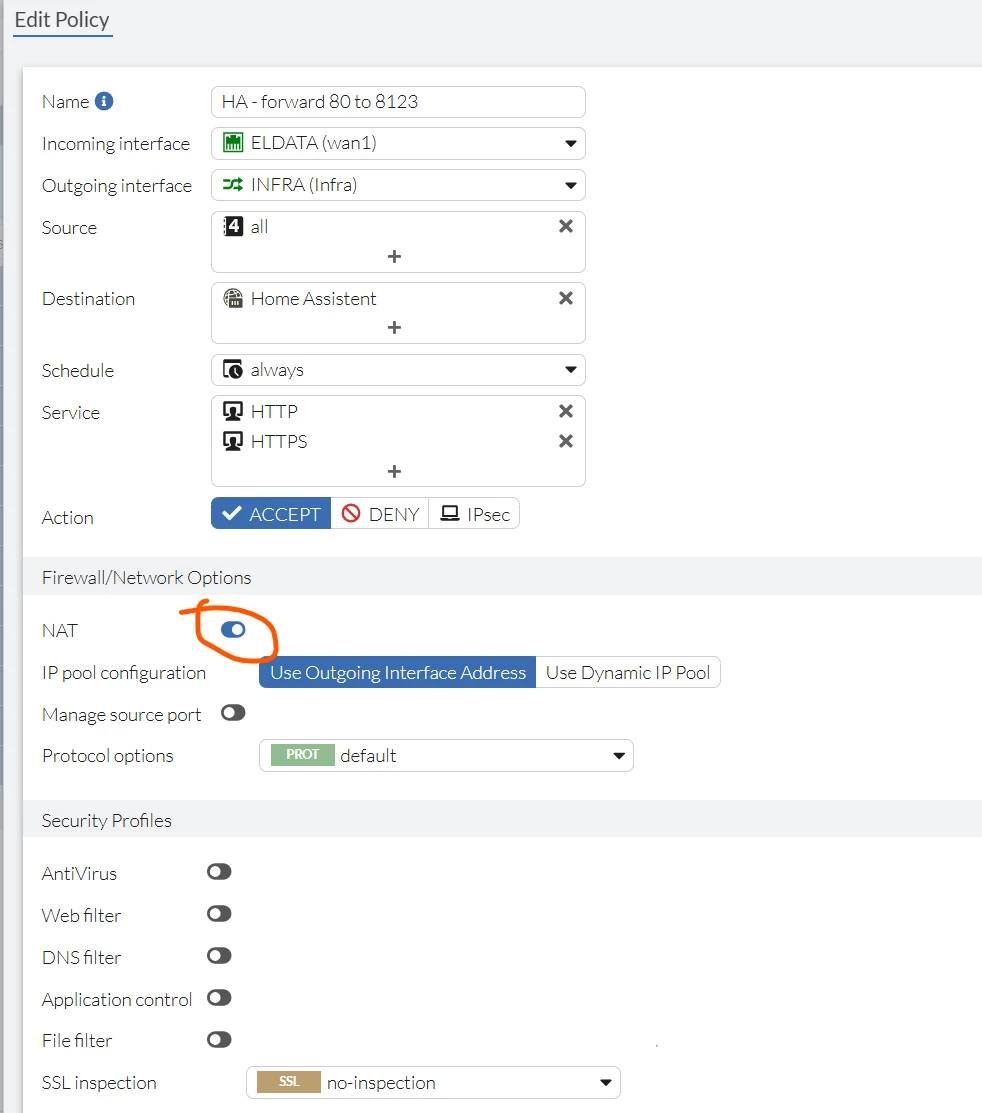Click the green PROT badge in Protocol options
Viewport: 982px width, 1113px height.
(x=302, y=755)
